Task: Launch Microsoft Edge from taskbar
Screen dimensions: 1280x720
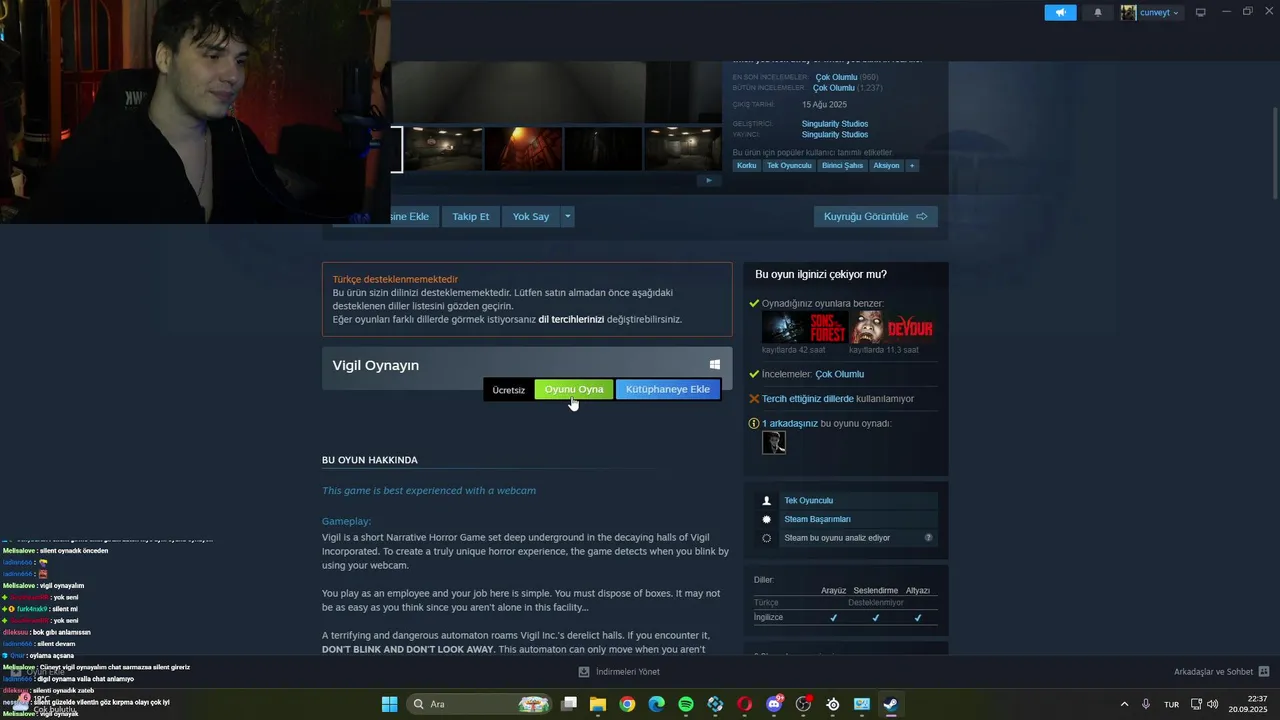Action: 656,704
